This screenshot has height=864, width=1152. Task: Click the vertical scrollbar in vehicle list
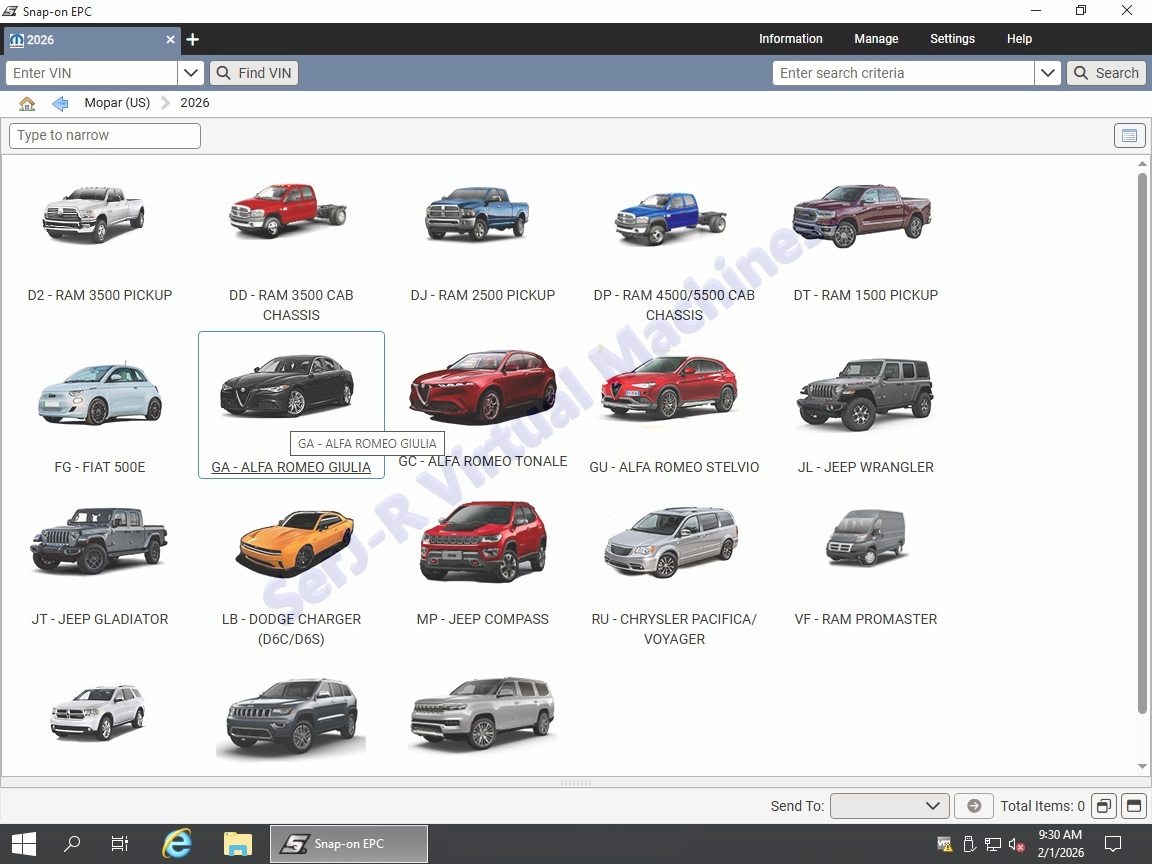click(x=1142, y=443)
